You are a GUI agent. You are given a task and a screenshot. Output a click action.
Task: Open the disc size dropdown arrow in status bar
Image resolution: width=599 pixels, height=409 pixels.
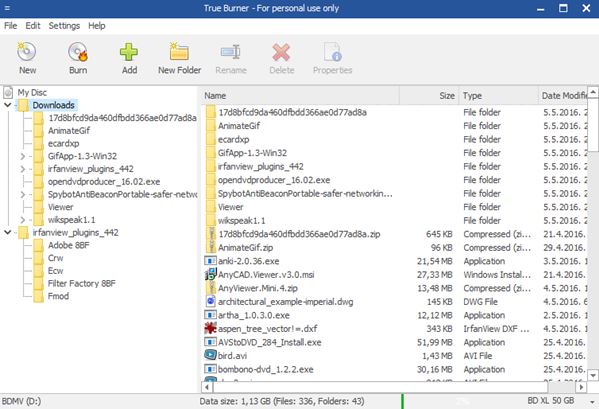(593, 402)
